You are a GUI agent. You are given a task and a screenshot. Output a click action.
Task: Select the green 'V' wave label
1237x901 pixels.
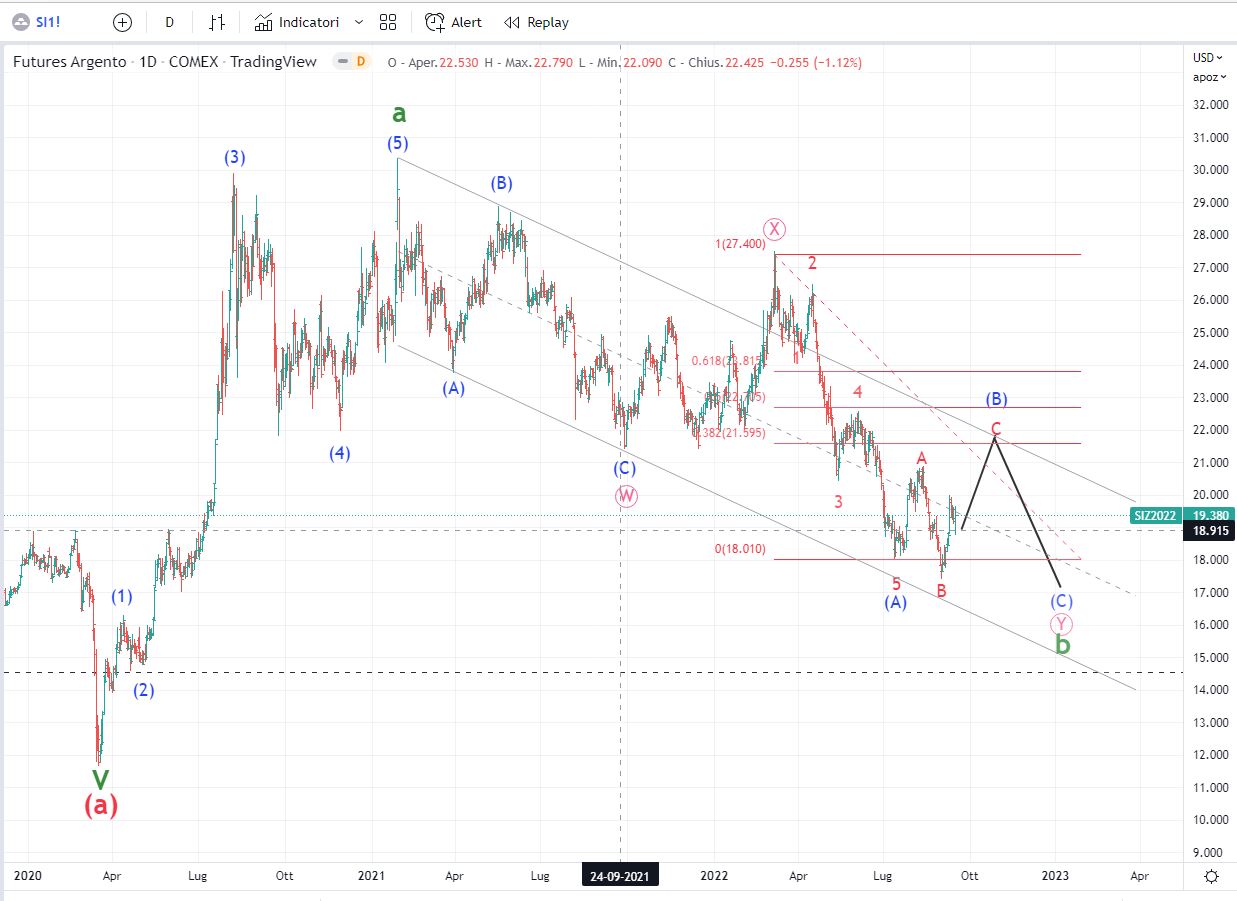pyautogui.click(x=100, y=779)
